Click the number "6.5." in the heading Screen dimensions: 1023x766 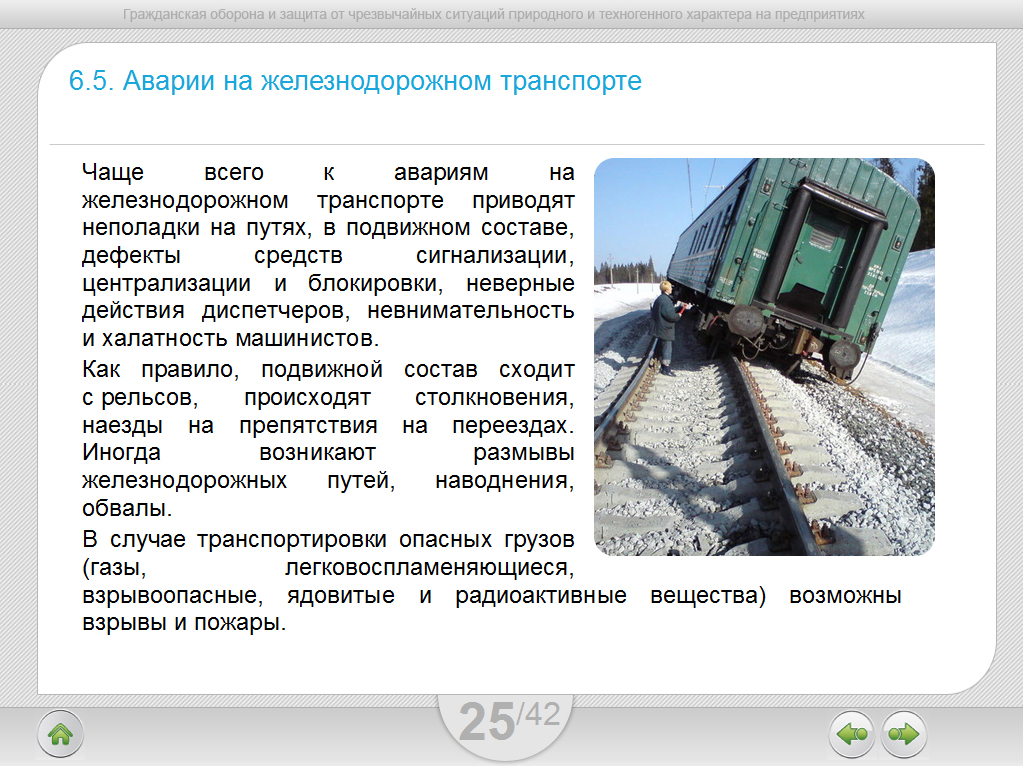coord(90,81)
